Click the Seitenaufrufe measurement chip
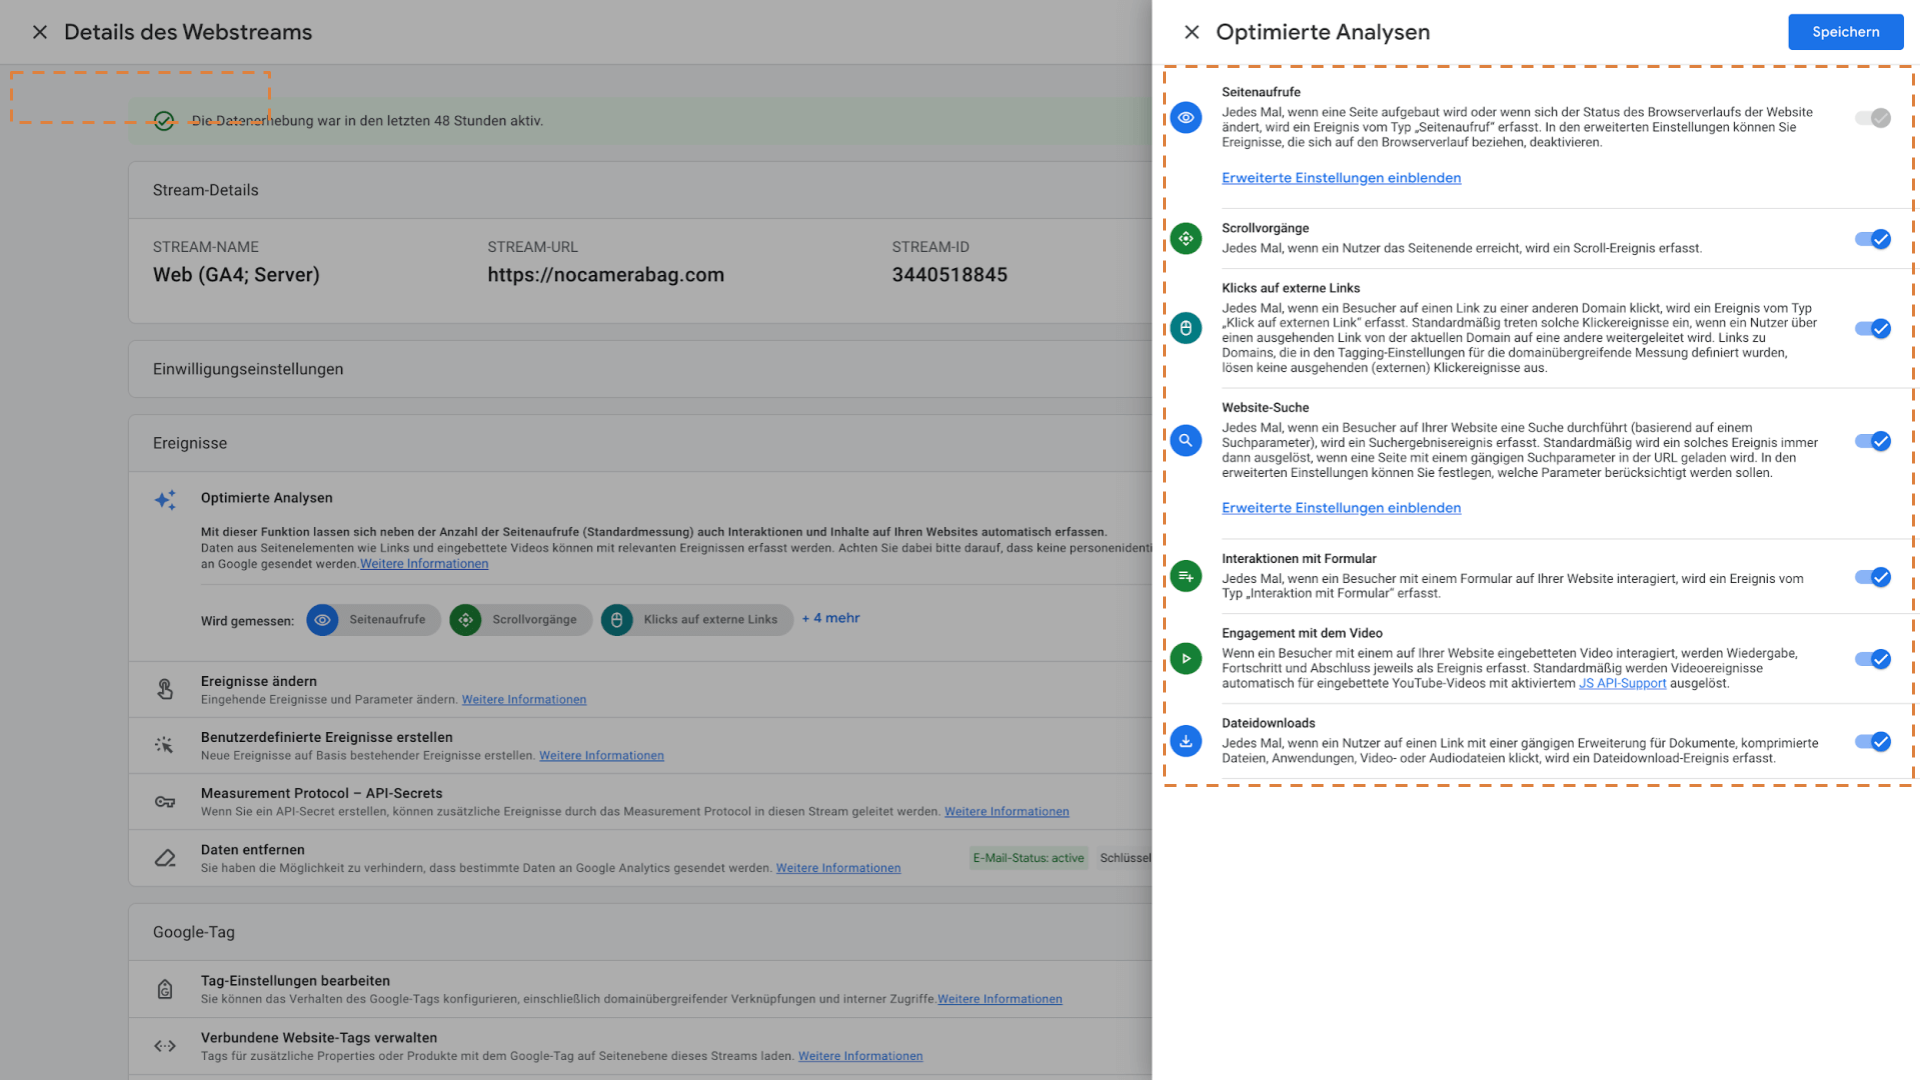 pyautogui.click(x=373, y=620)
